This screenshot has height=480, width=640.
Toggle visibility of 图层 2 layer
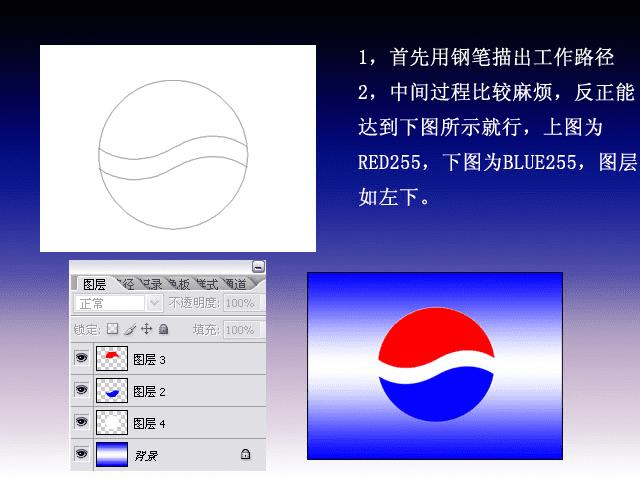click(82, 390)
